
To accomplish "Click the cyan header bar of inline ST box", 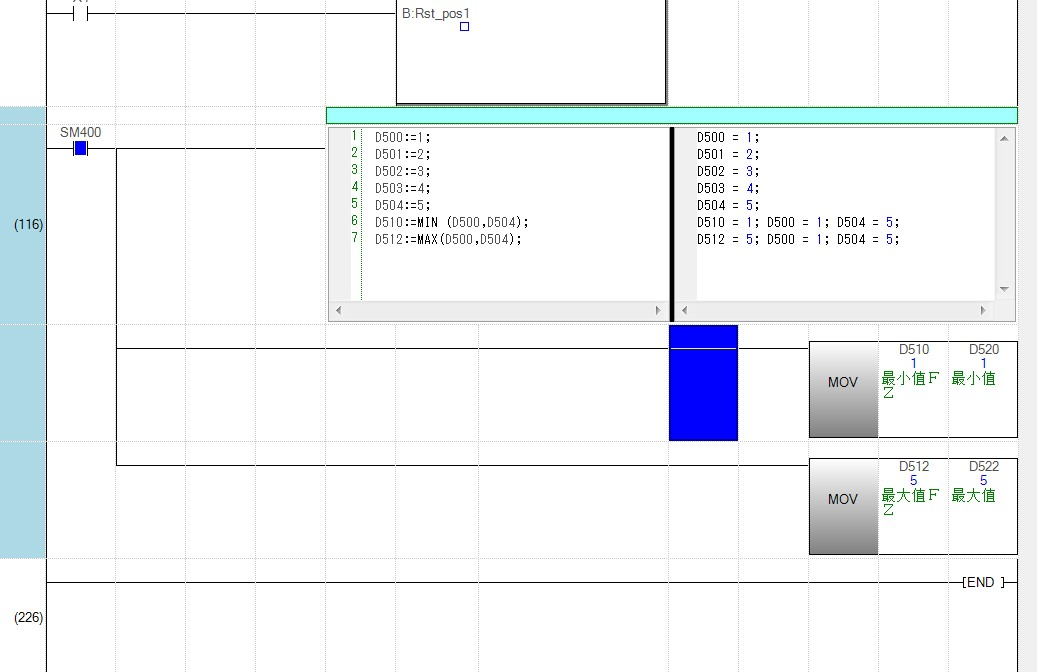I will [x=671, y=115].
